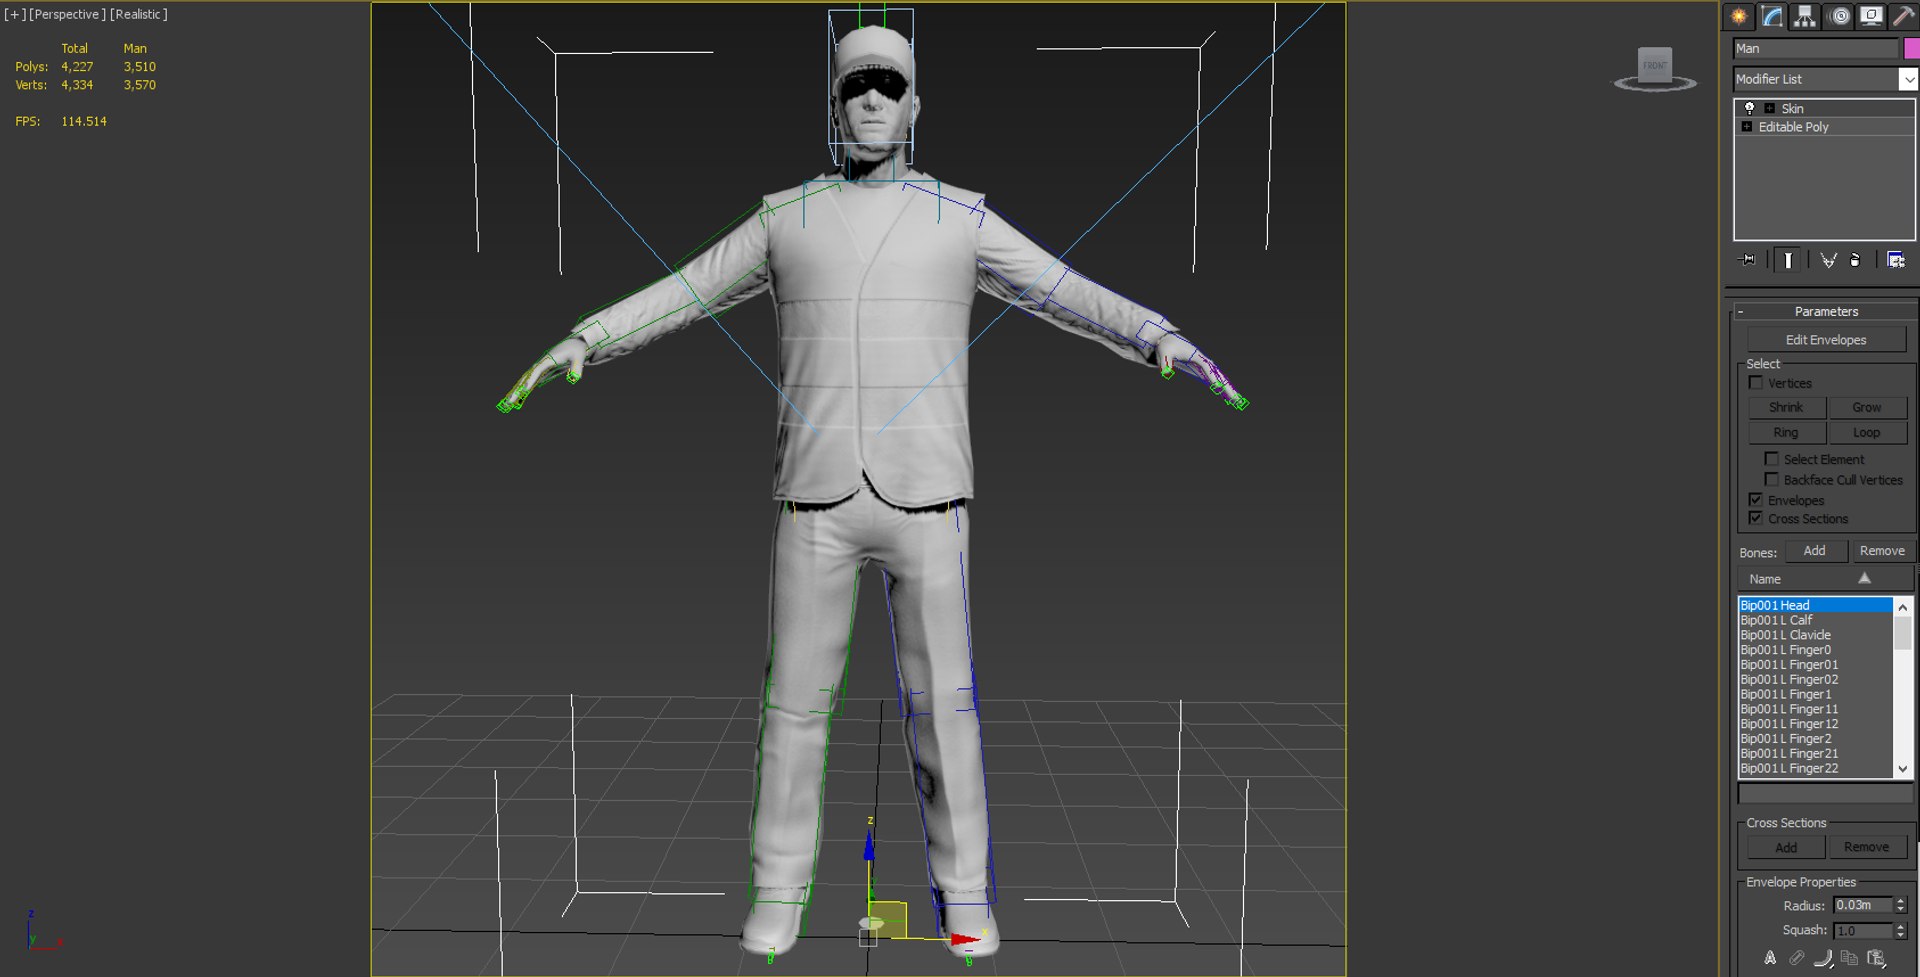The width and height of the screenshot is (1920, 977).
Task: Sort bones by Name column header
Action: pyautogui.click(x=1825, y=579)
